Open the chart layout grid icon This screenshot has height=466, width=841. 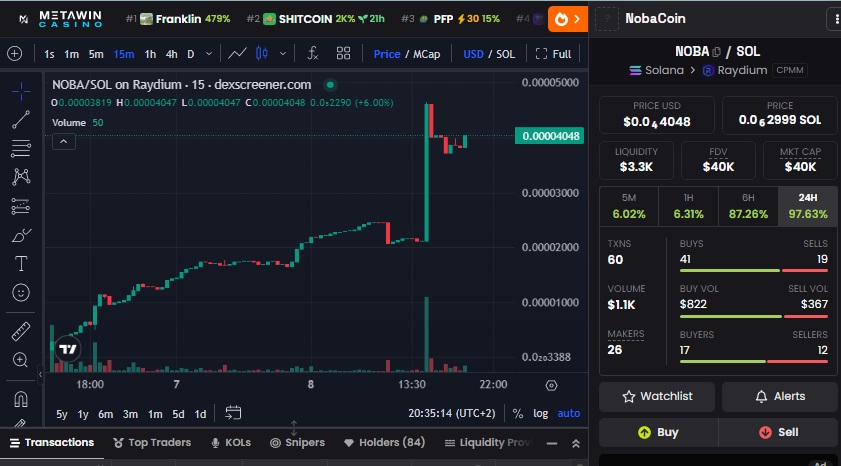(x=343, y=54)
